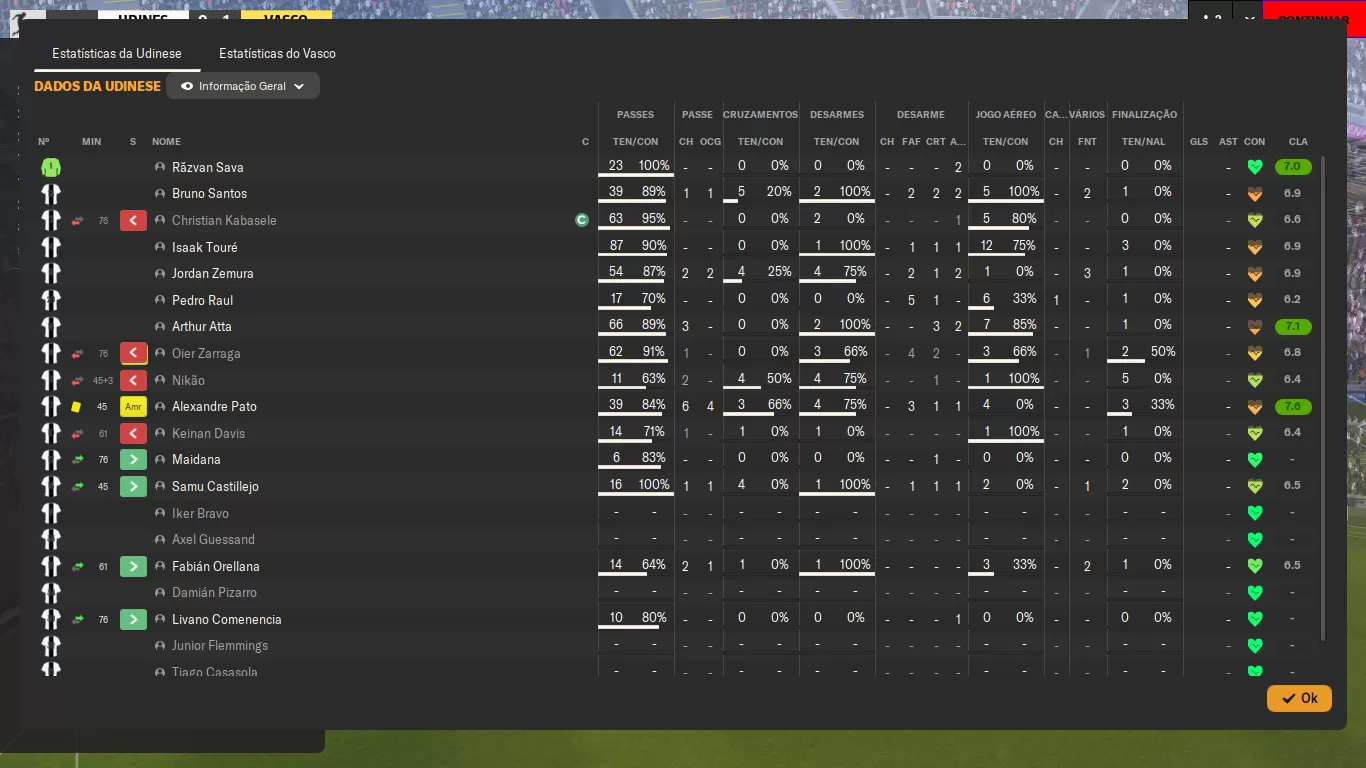This screenshot has height=768, width=1366.
Task: Sort by the GLS column header
Action: pos(1199,142)
